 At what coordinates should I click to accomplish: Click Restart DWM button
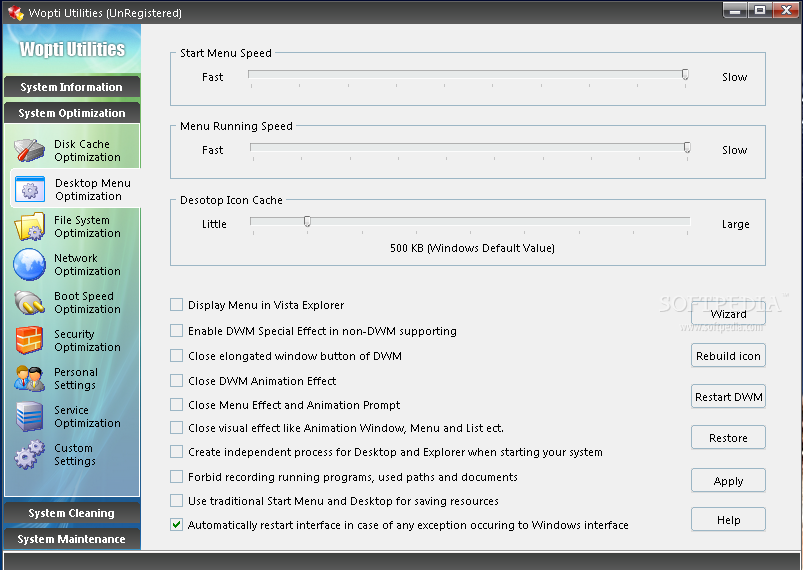click(x=728, y=396)
